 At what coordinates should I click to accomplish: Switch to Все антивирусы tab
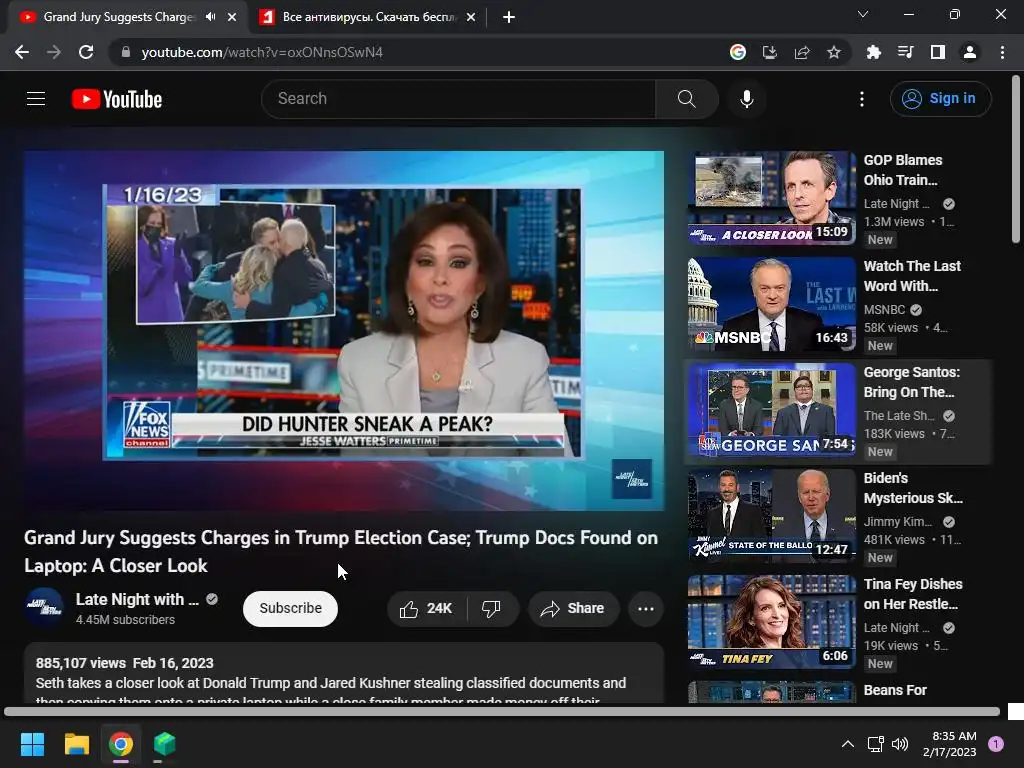click(x=370, y=17)
